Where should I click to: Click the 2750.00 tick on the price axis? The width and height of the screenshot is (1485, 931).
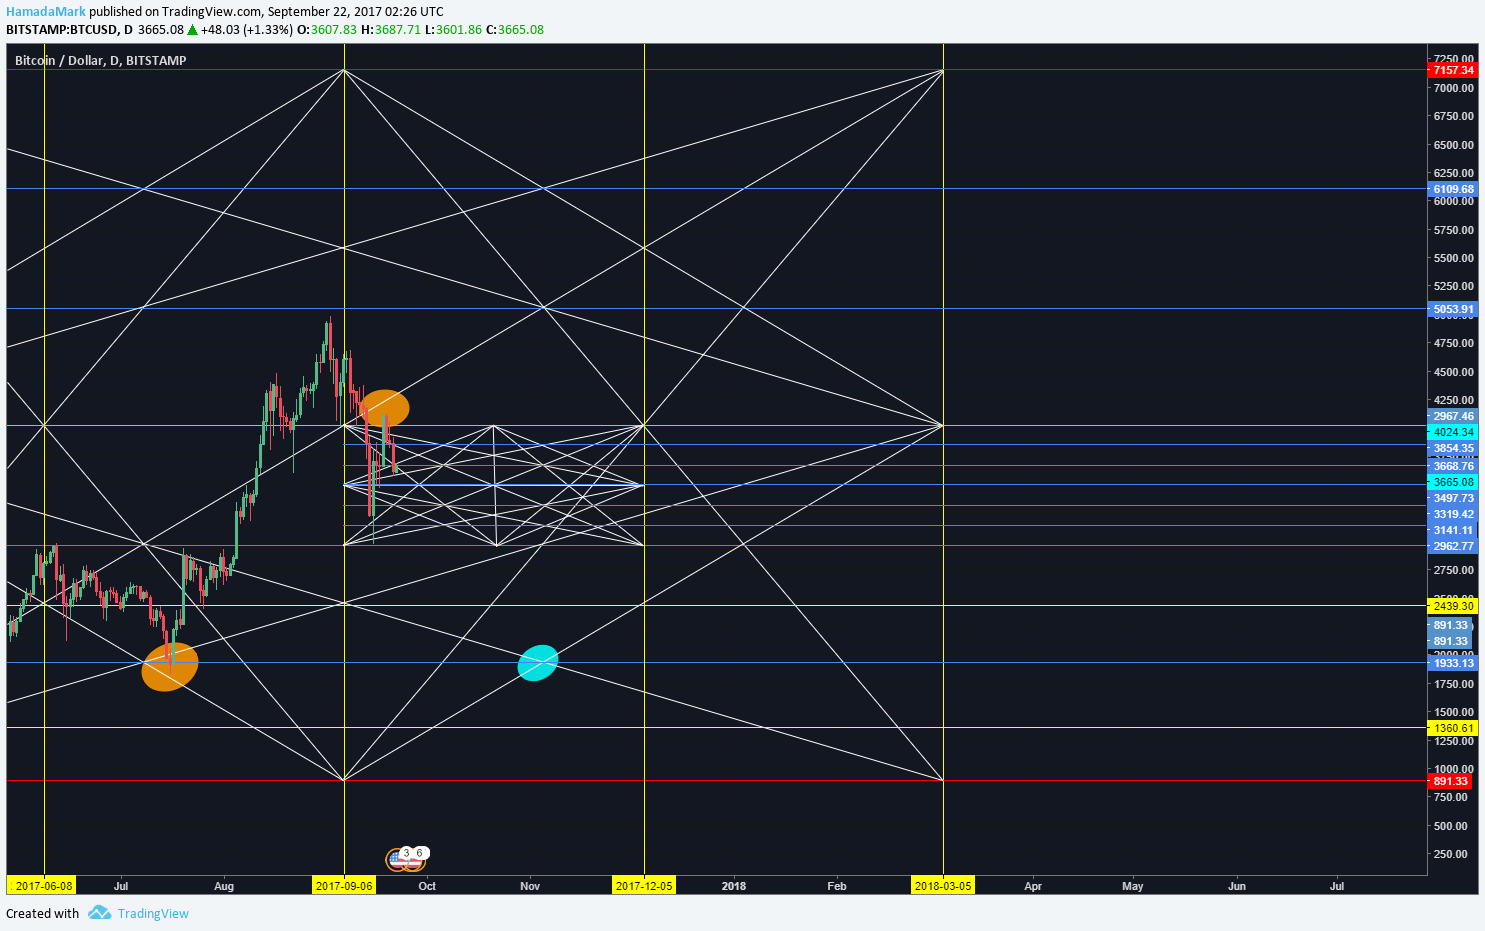coord(1453,570)
